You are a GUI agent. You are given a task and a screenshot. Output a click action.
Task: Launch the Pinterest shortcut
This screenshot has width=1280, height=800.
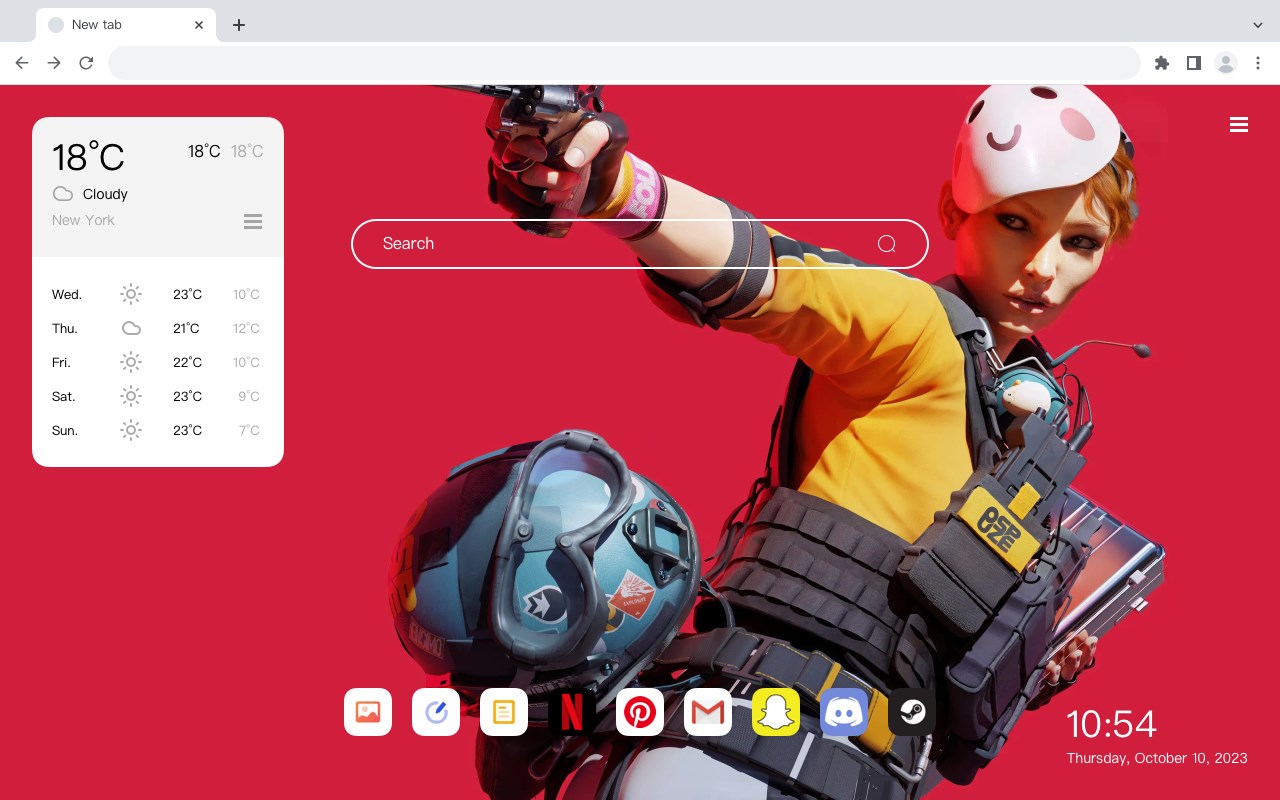(640, 712)
